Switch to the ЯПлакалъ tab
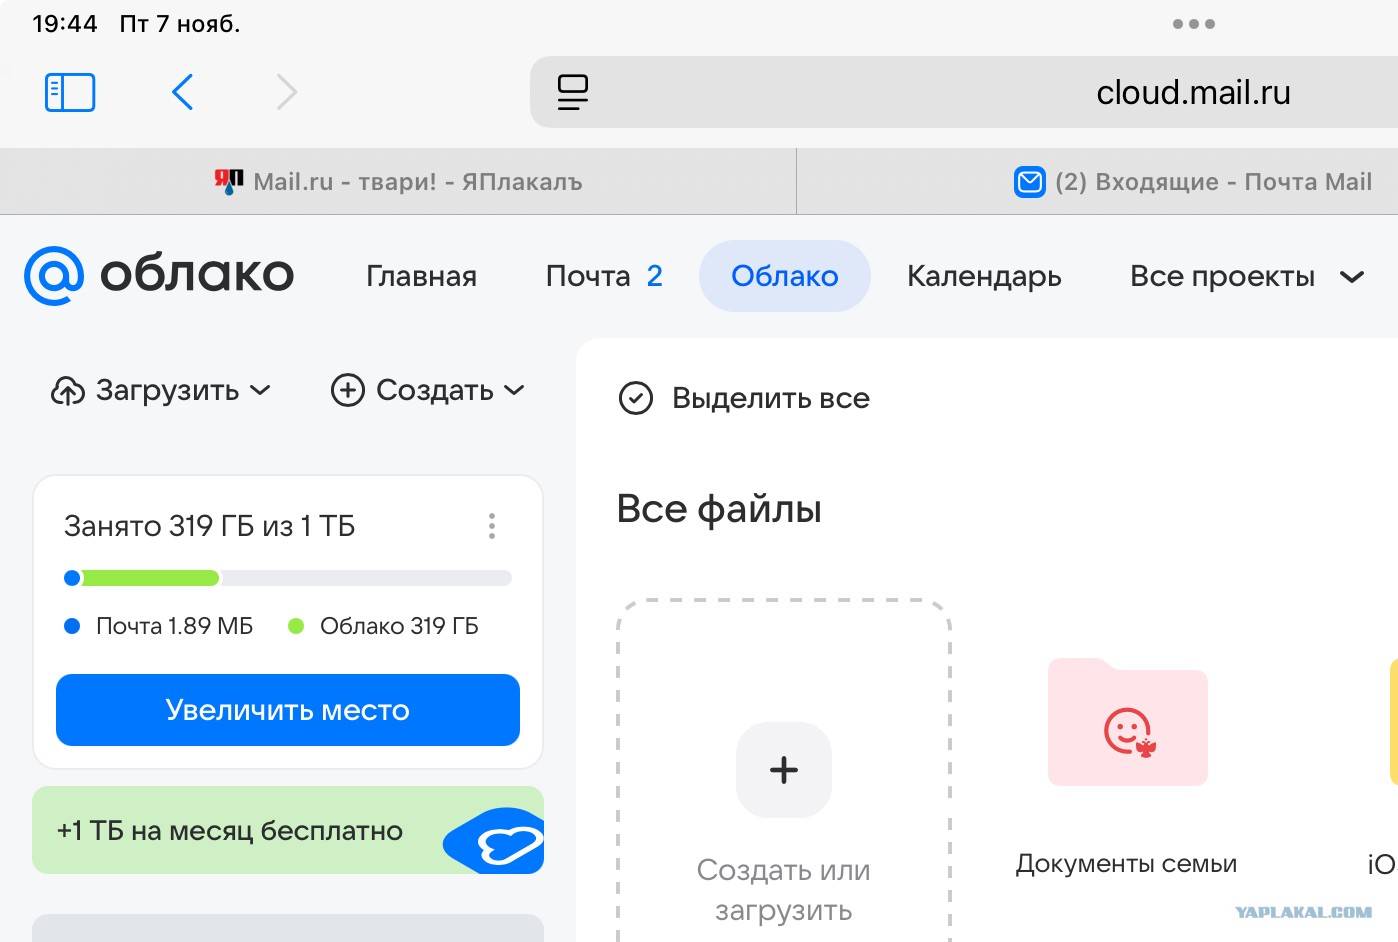Image resolution: width=1398 pixels, height=942 pixels. (398, 181)
